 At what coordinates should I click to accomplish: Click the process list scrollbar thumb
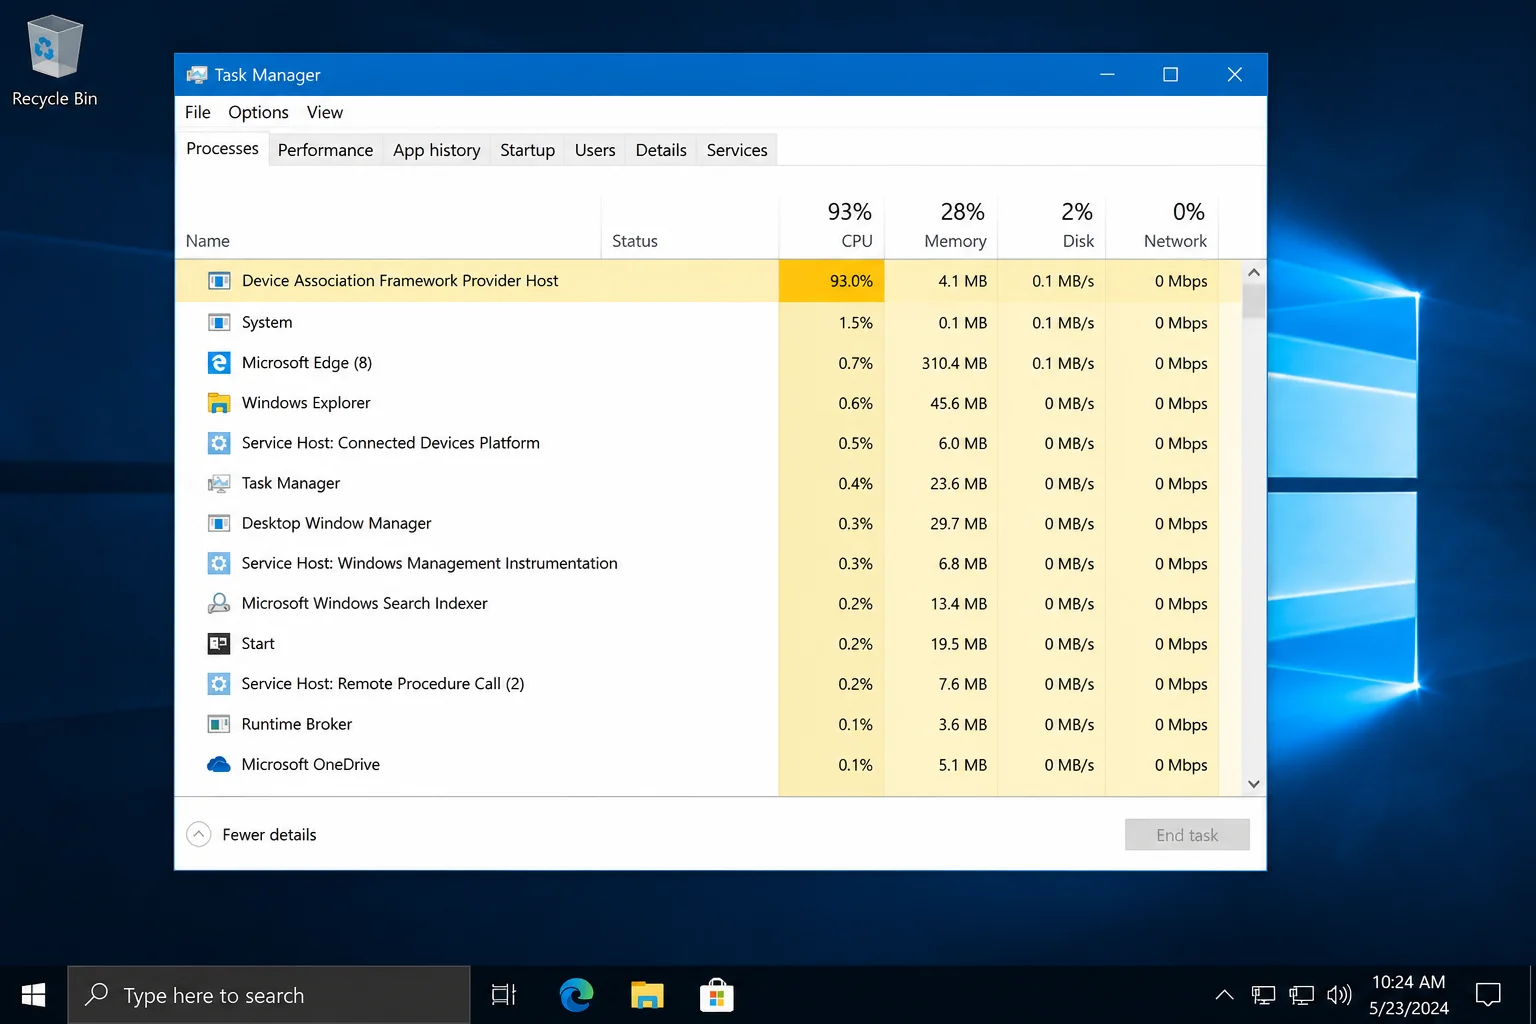click(1254, 301)
